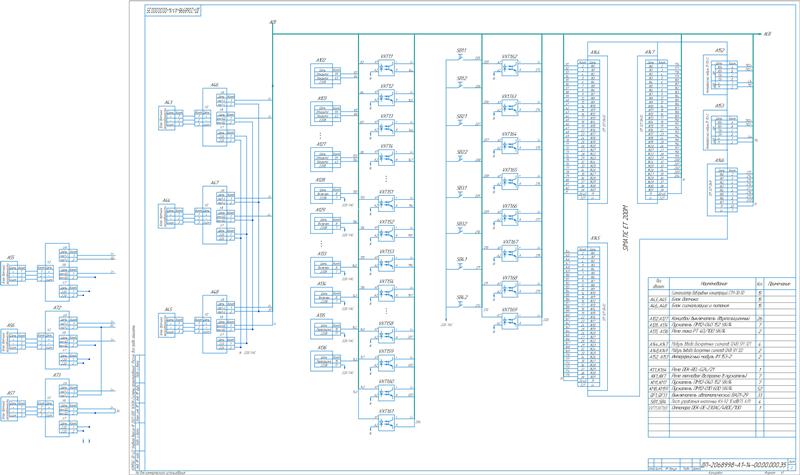The image size is (800, 475).
Task: Click the A73 module block label
Action: click(x=57, y=375)
